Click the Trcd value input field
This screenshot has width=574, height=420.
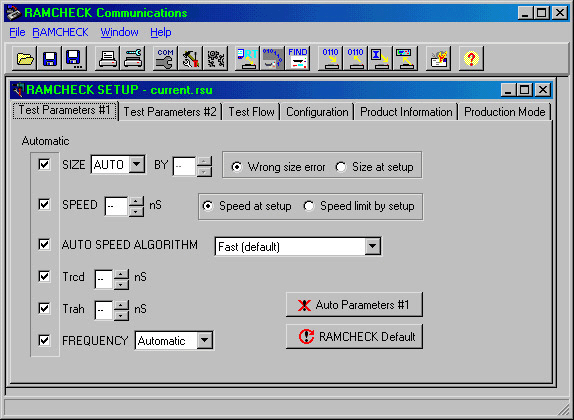point(104,279)
